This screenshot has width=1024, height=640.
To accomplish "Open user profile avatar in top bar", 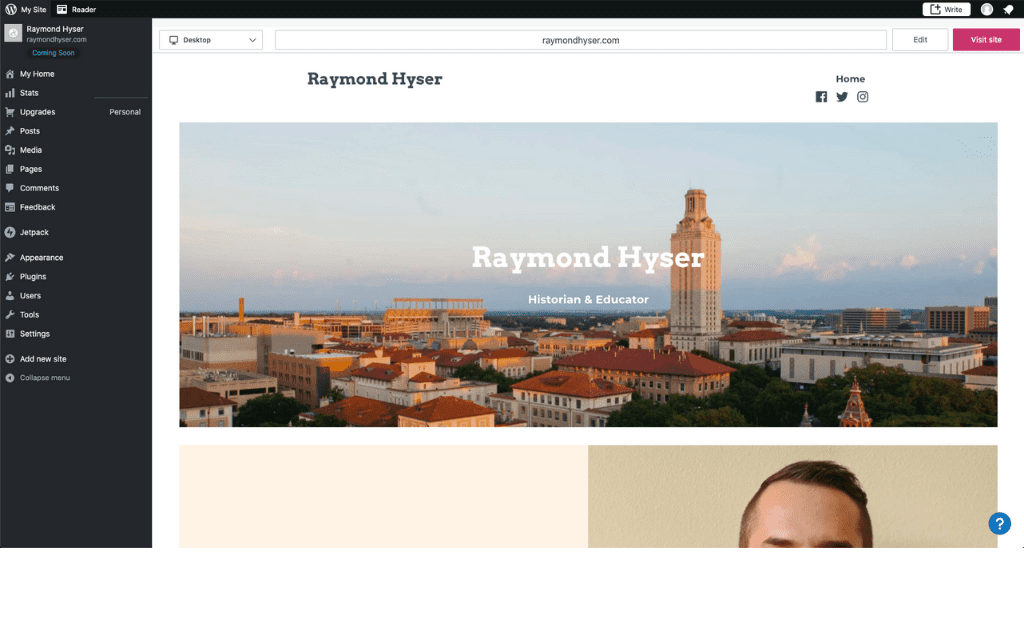I will [x=987, y=9].
